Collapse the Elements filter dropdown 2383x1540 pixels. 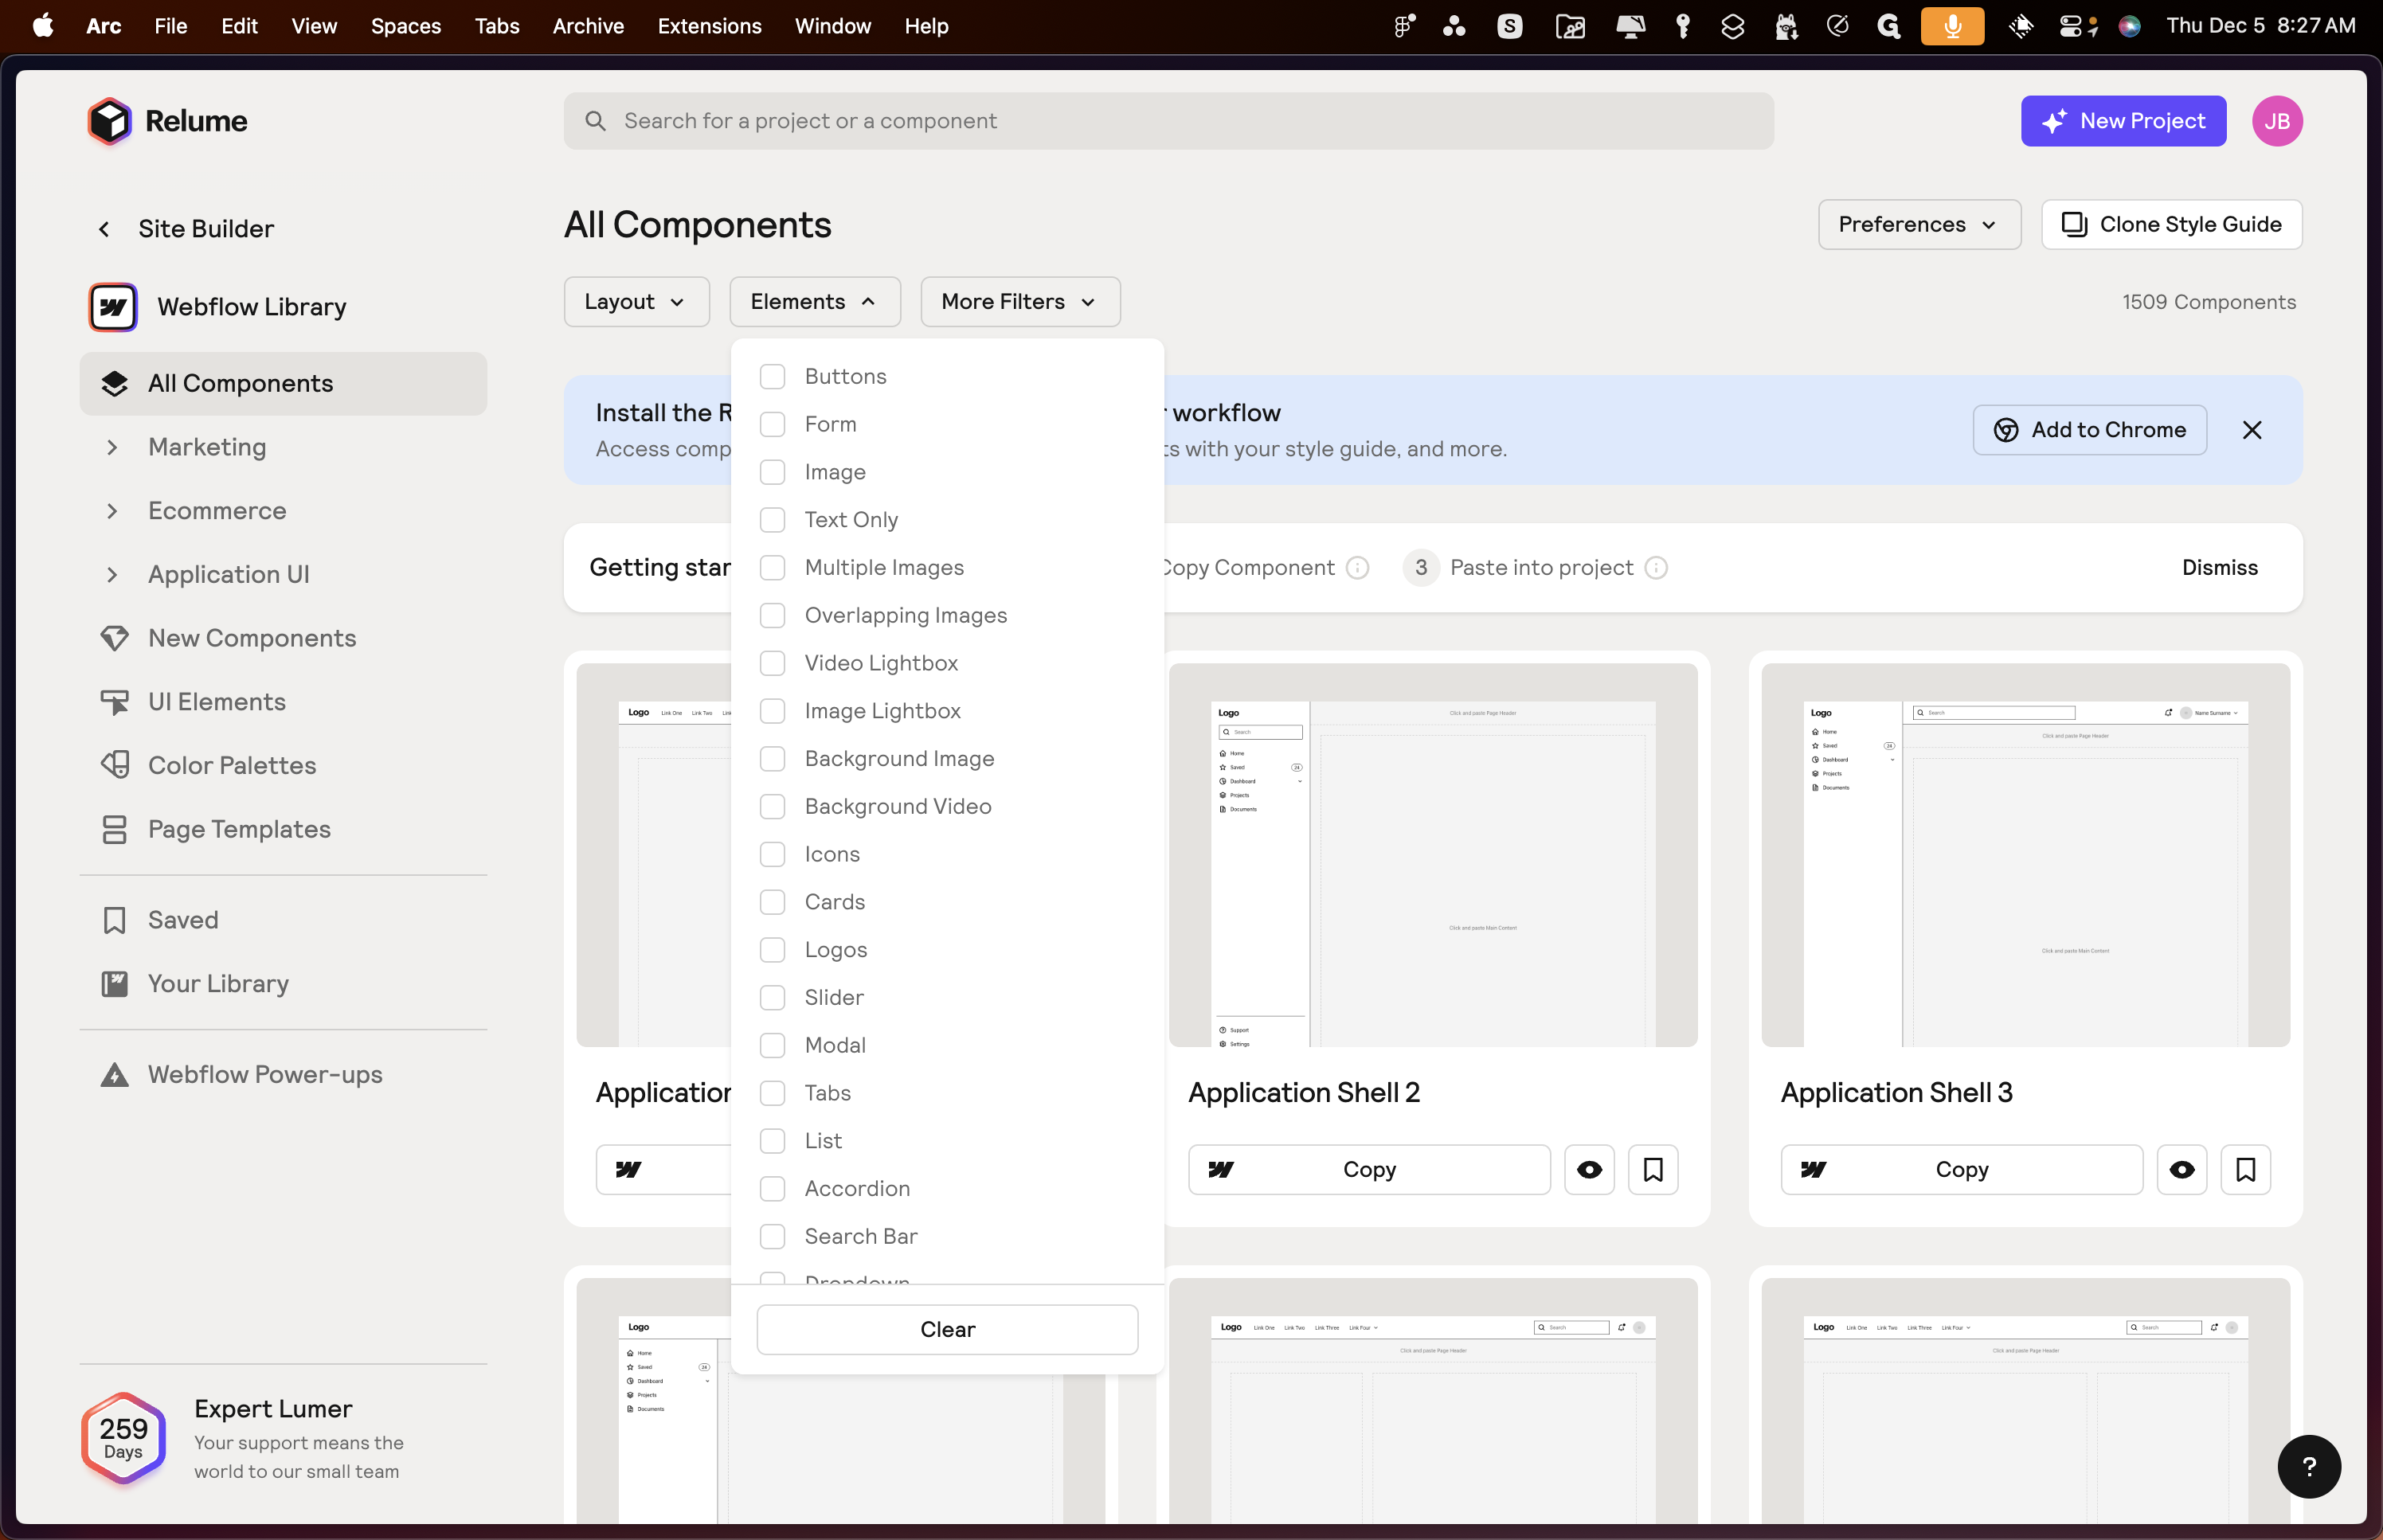(815, 302)
